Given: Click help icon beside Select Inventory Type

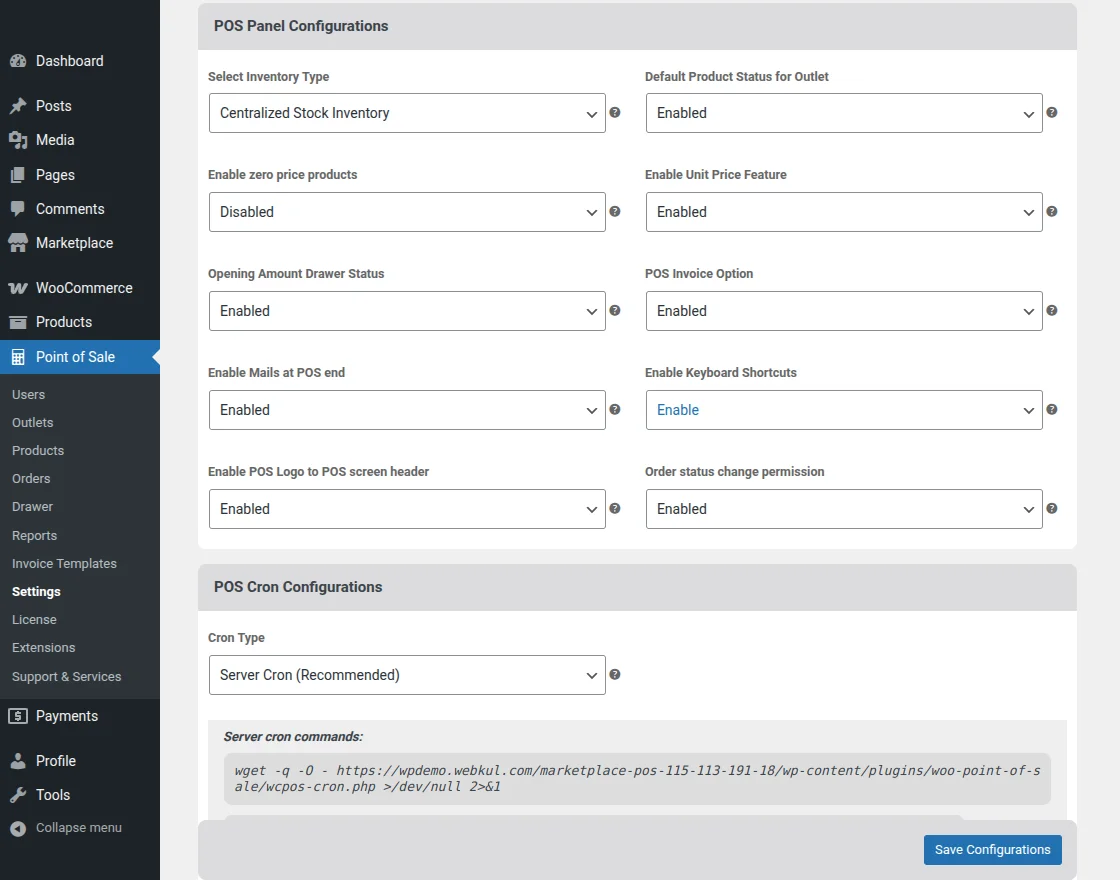Looking at the screenshot, I should point(615,113).
